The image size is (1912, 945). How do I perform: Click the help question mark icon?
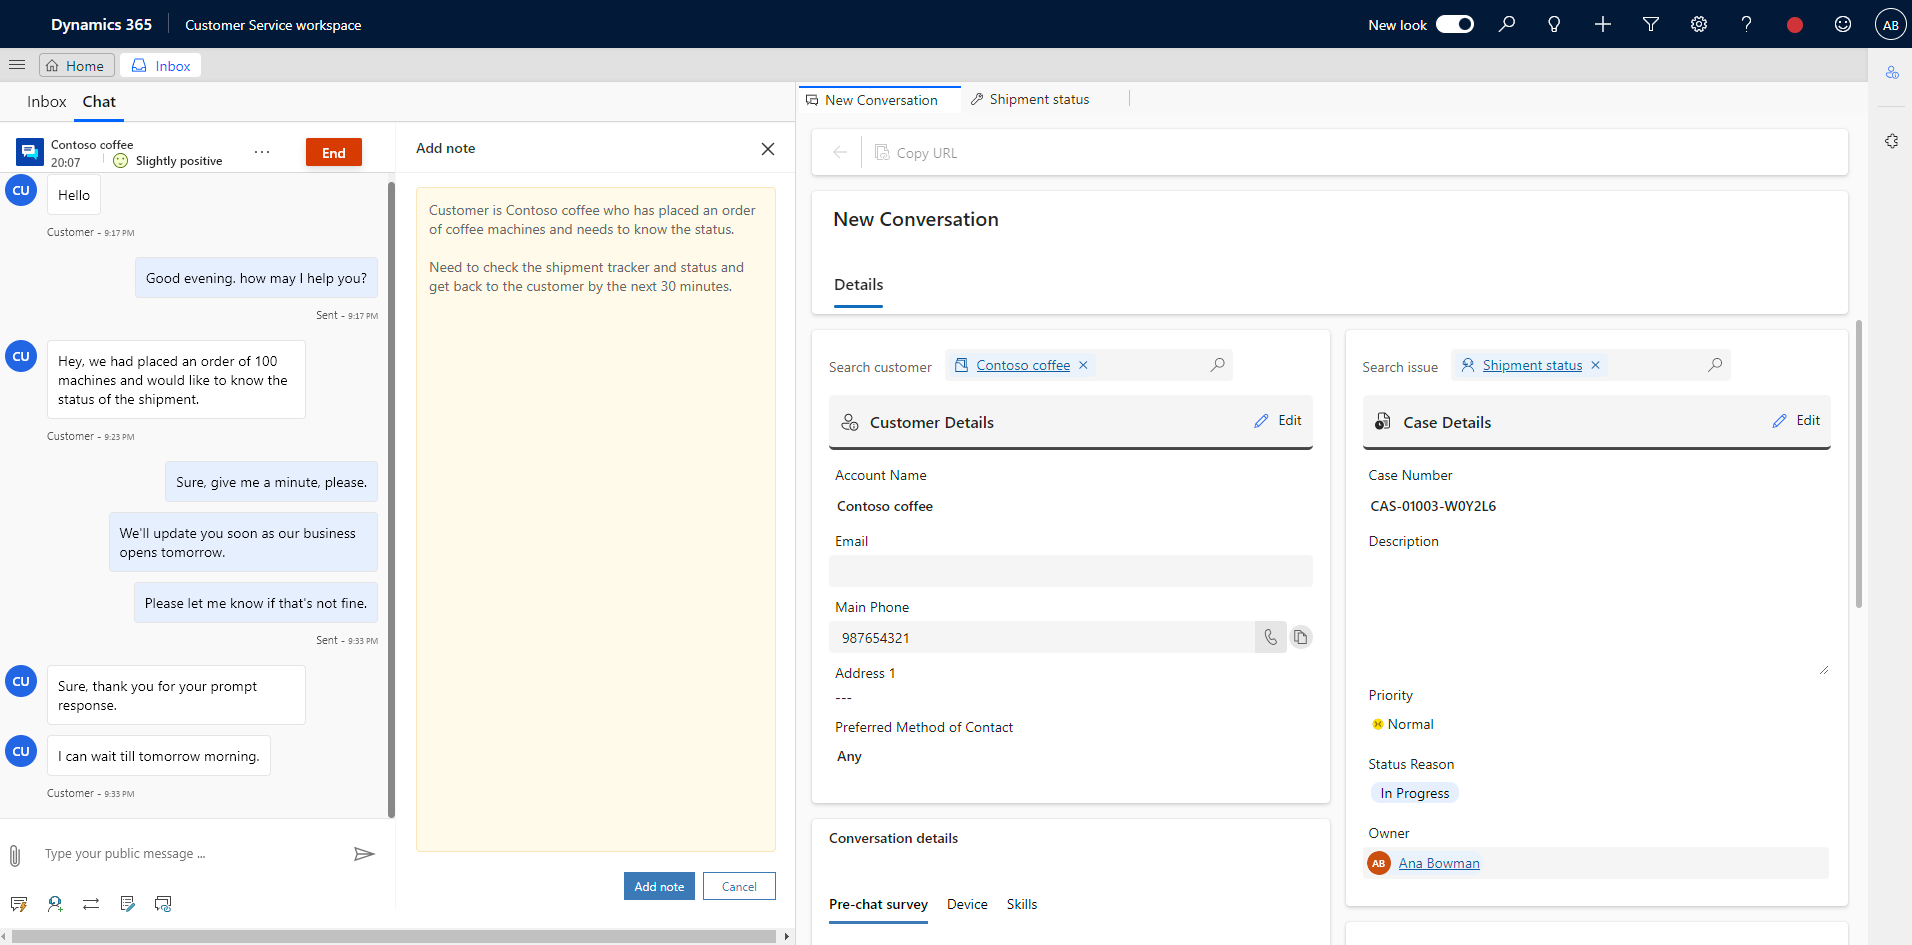1746,24
